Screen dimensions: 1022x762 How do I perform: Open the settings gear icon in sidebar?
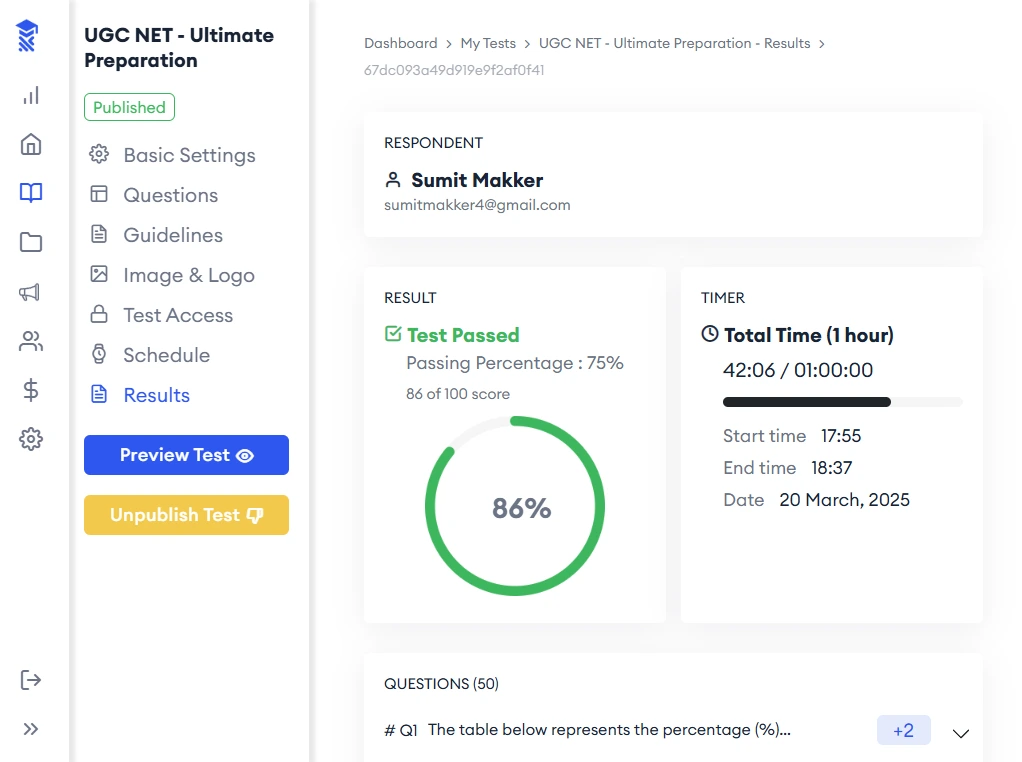point(31,439)
